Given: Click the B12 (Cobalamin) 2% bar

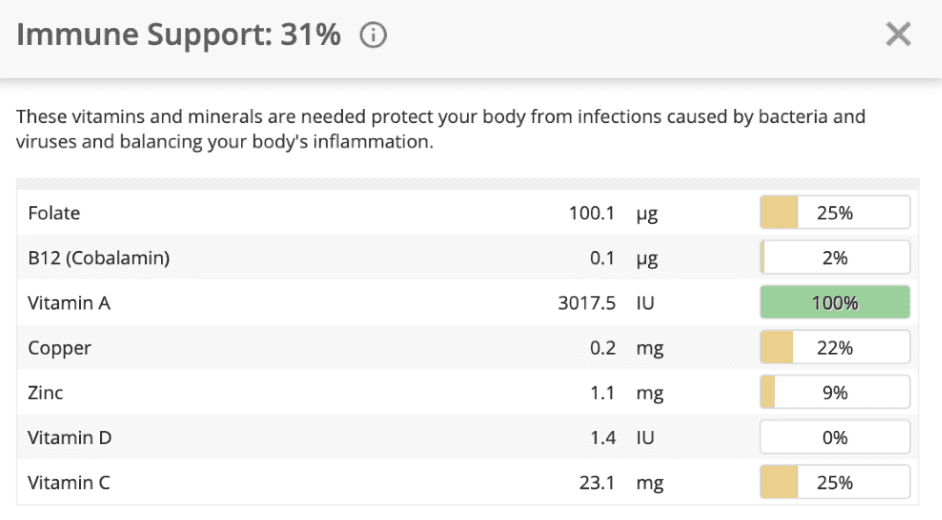Looking at the screenshot, I should [x=835, y=258].
